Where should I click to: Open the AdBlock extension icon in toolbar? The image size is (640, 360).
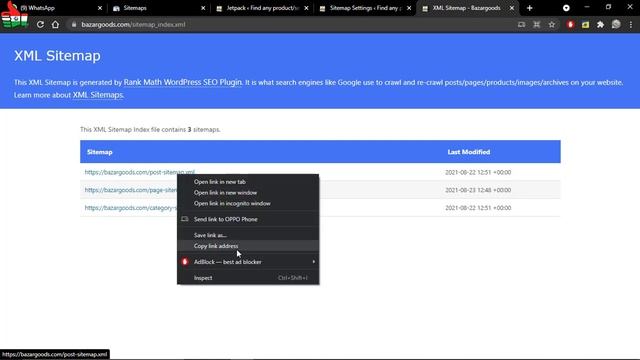(x=570, y=24)
